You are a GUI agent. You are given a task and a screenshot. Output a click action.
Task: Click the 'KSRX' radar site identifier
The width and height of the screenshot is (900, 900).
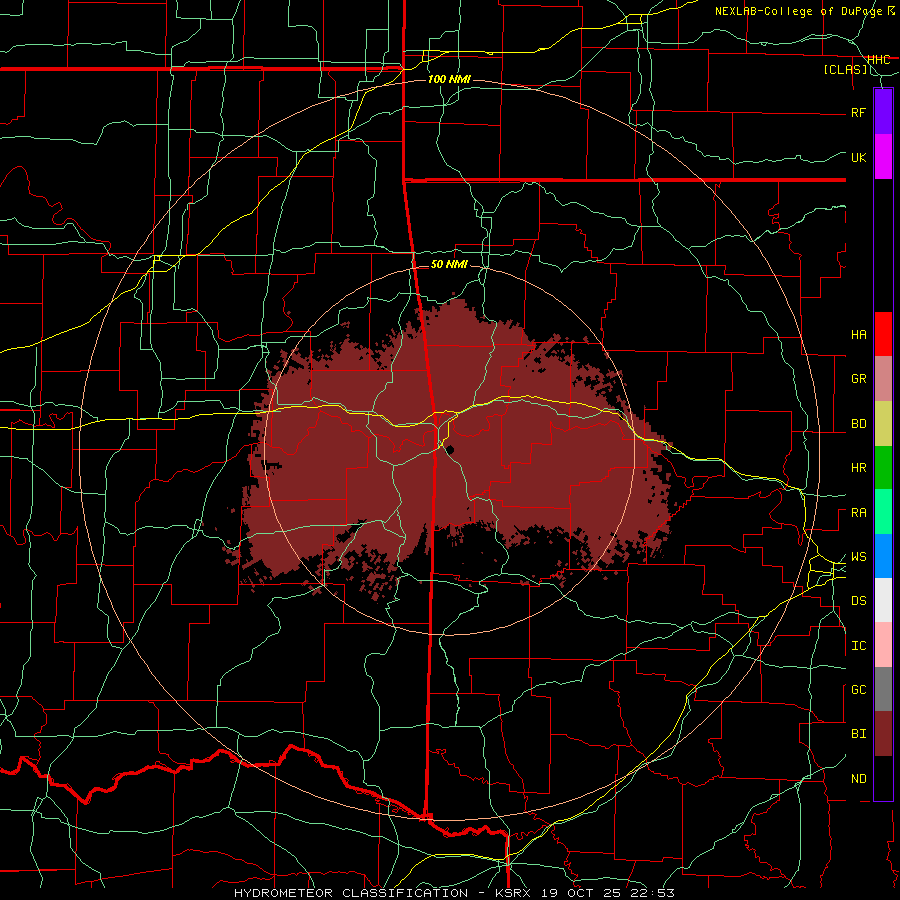(513, 893)
